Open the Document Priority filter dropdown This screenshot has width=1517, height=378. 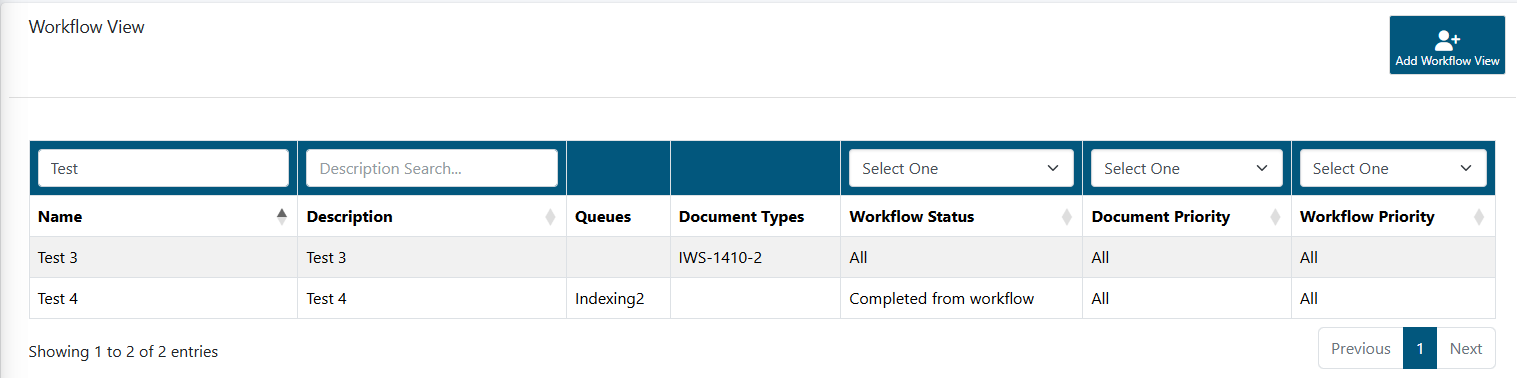click(1186, 168)
